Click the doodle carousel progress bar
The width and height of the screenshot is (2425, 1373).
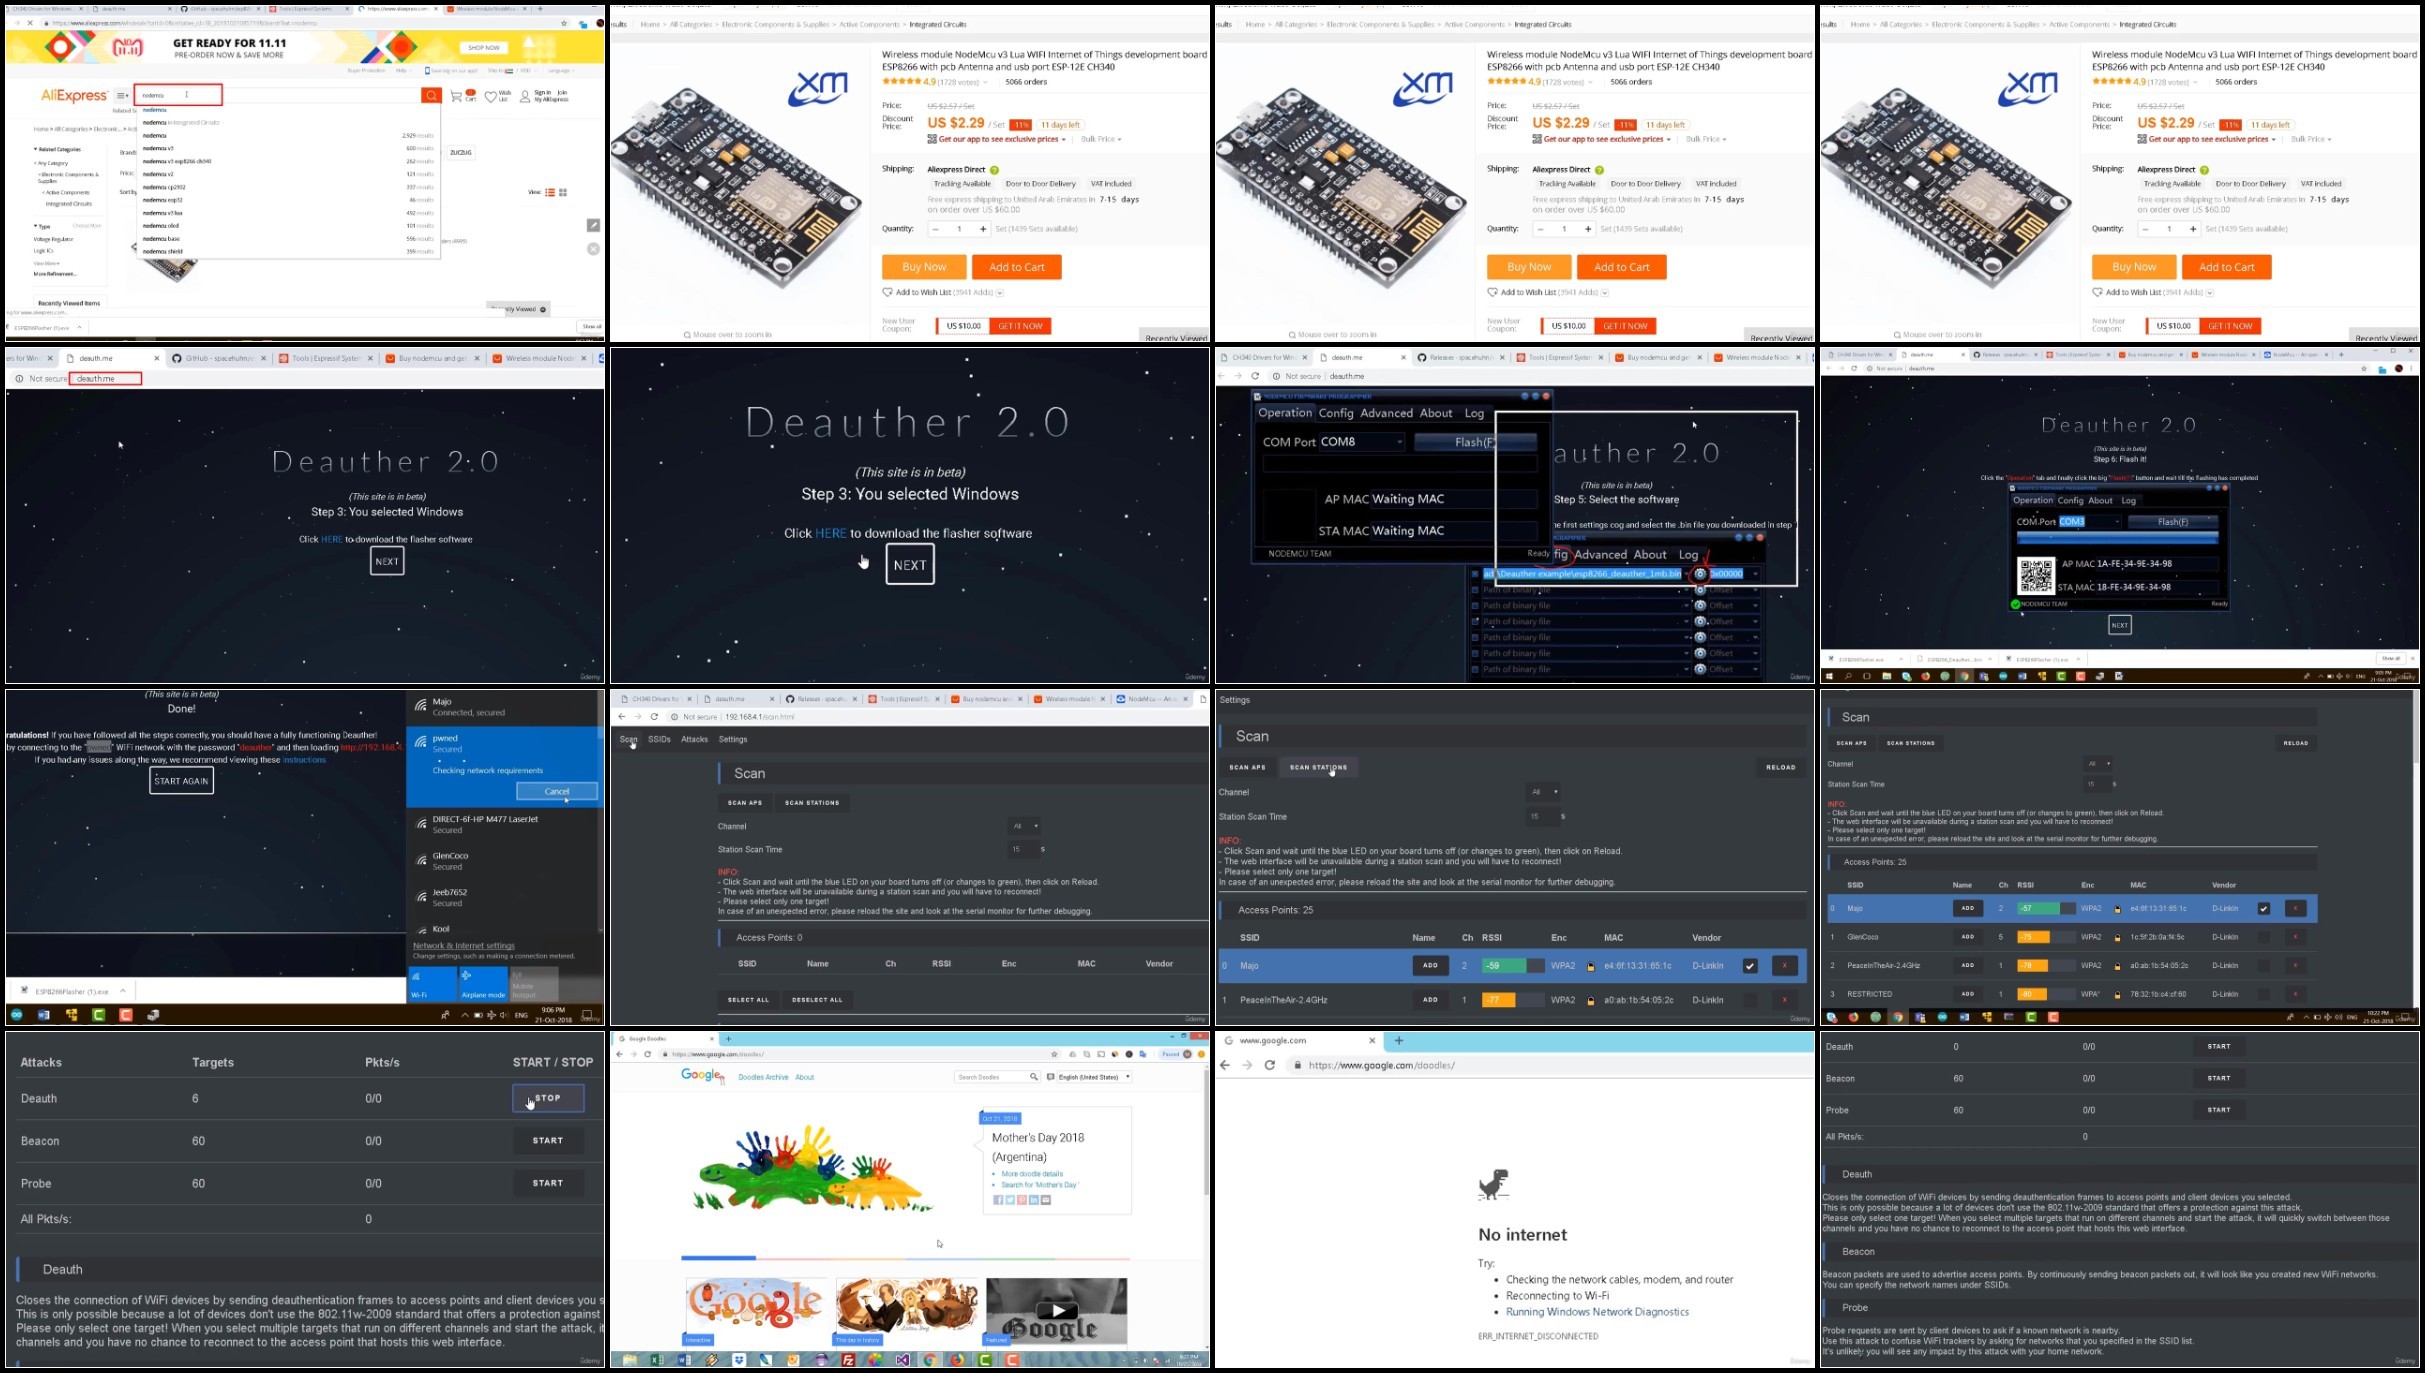point(905,1258)
